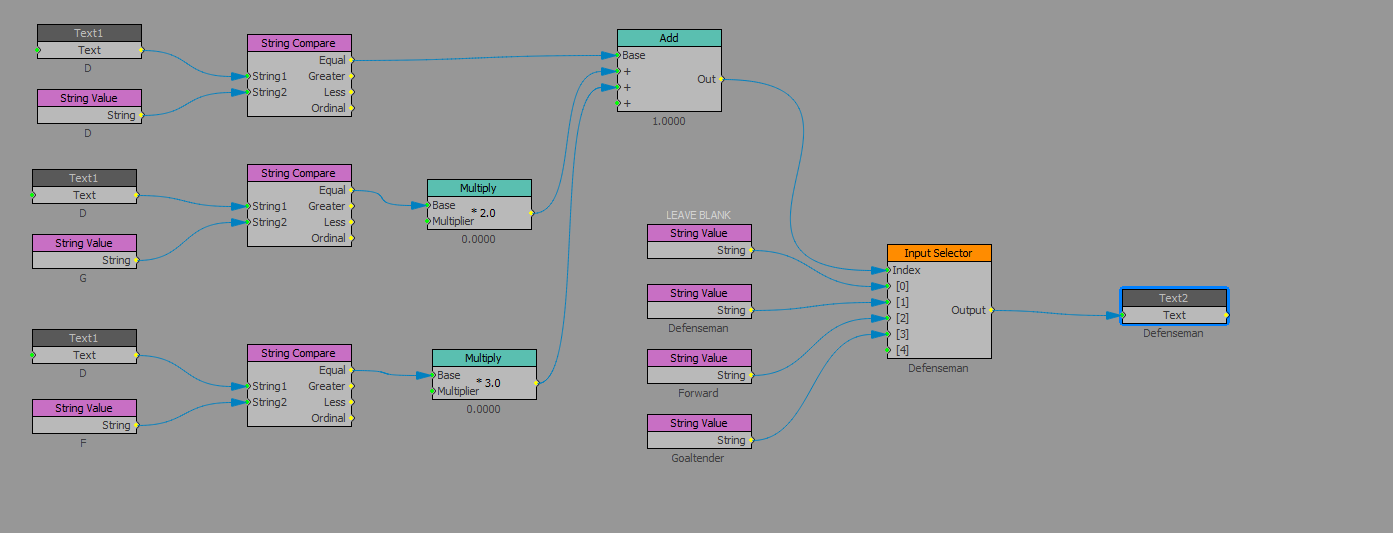Click Base port of the * 3.0 Multiply
This screenshot has height=533, width=1393.
(x=435, y=375)
